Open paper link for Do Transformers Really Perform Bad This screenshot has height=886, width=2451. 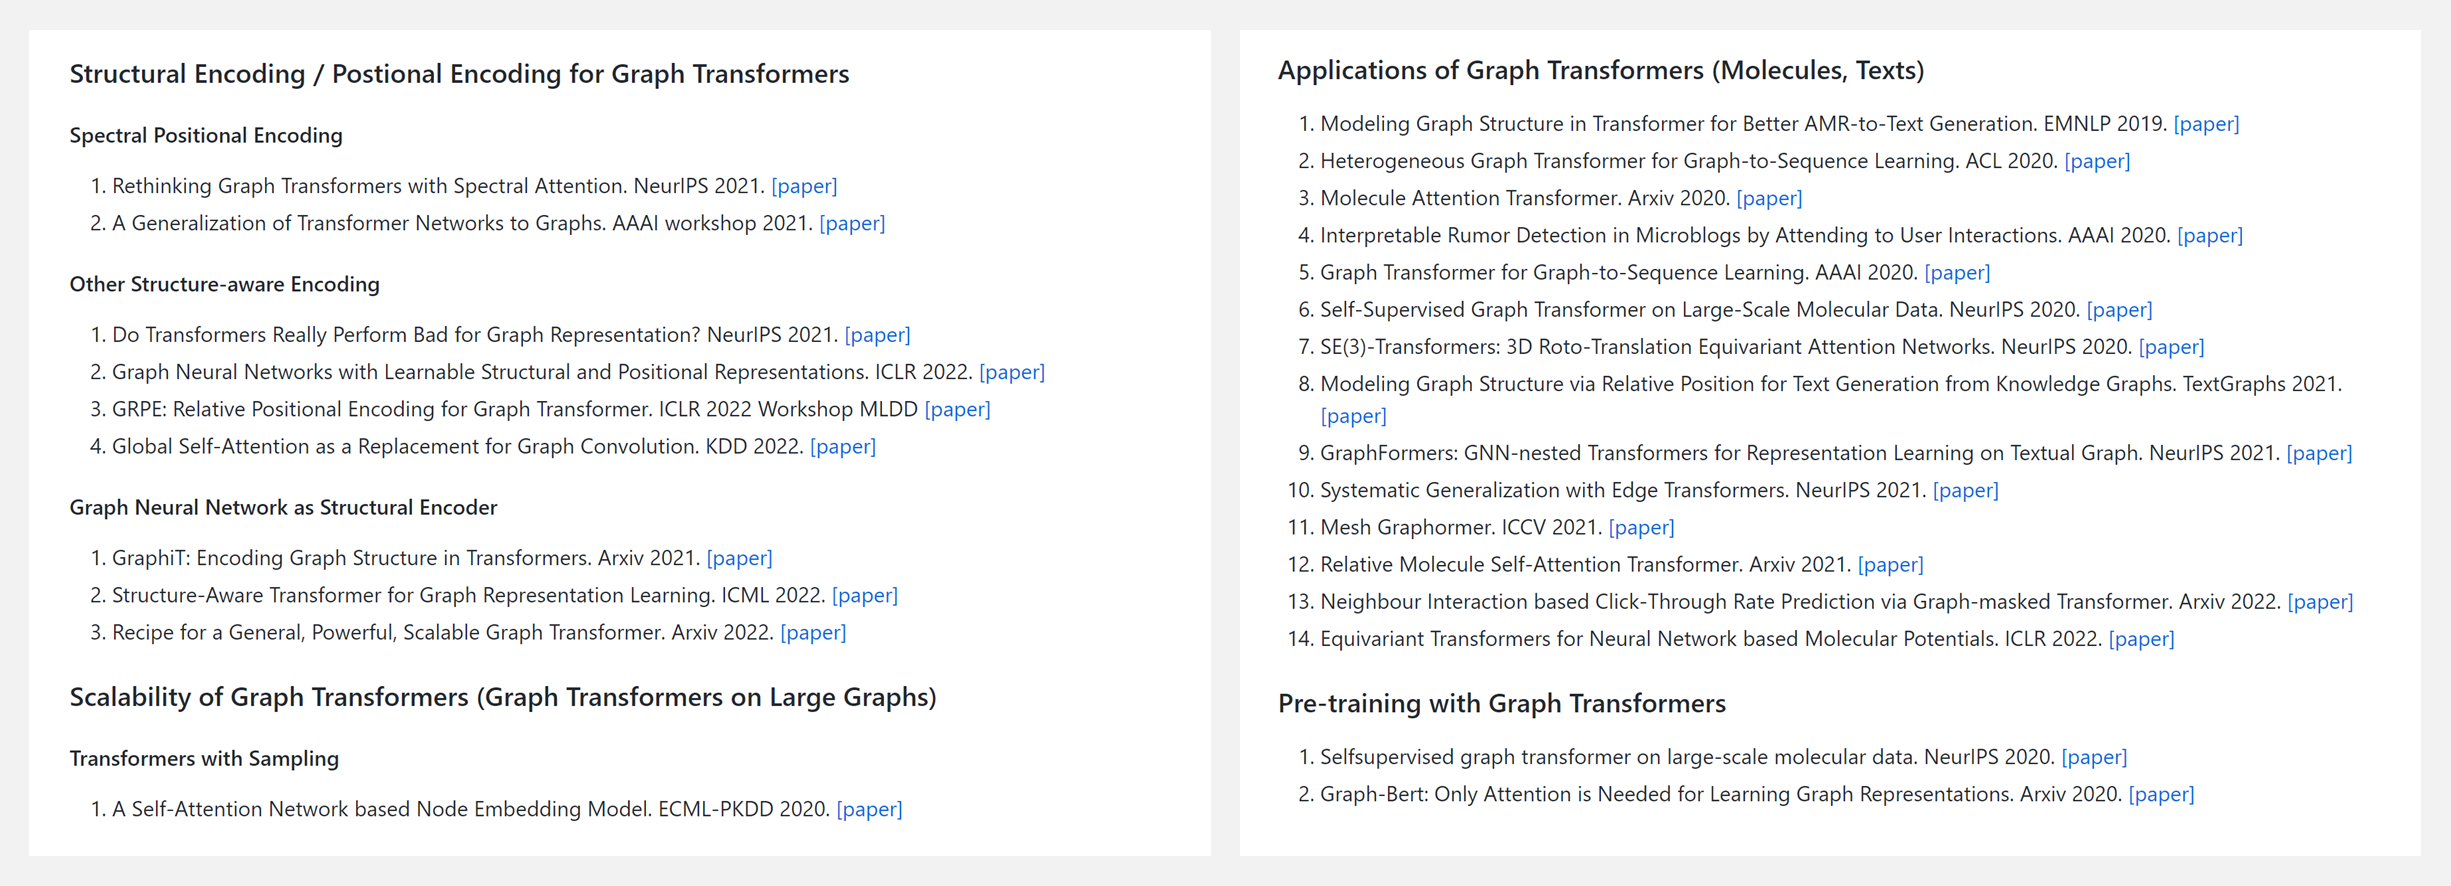(877, 335)
